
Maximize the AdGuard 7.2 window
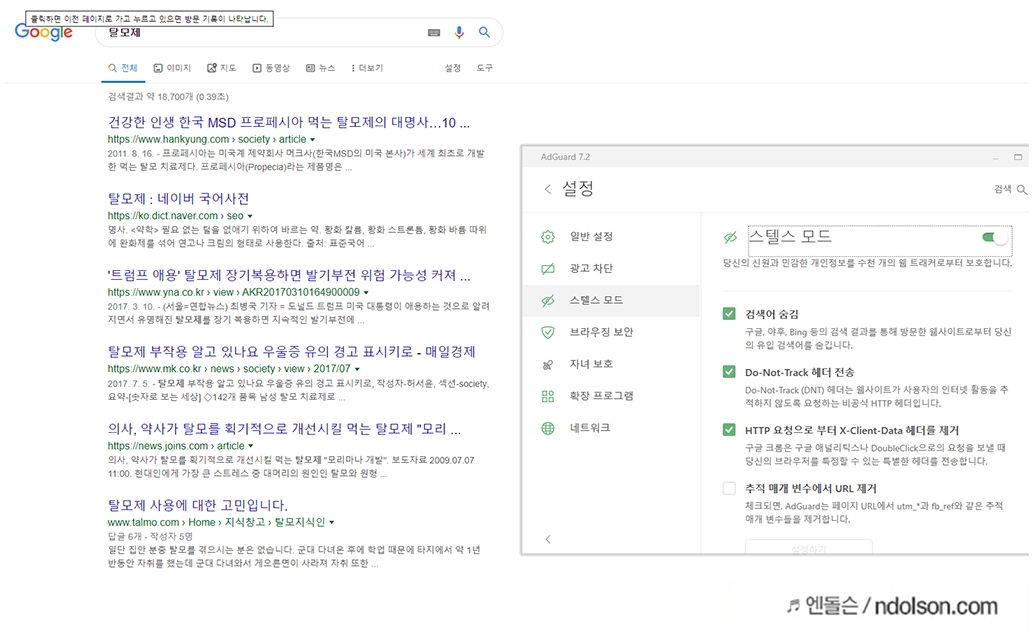click(1018, 157)
